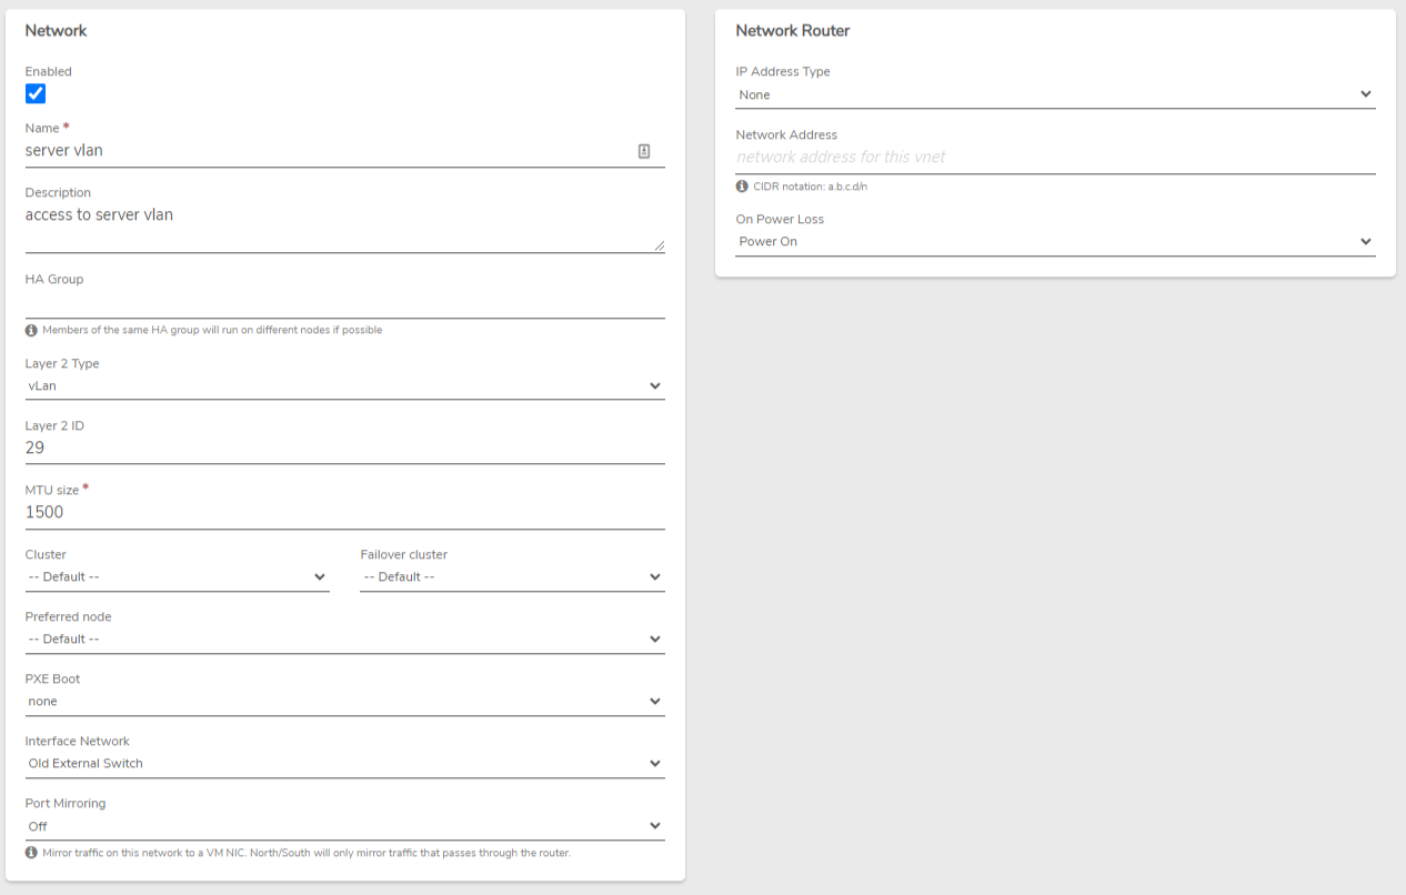This screenshot has height=895, width=1406.
Task: Open the Cluster dropdown
Action: point(177,577)
